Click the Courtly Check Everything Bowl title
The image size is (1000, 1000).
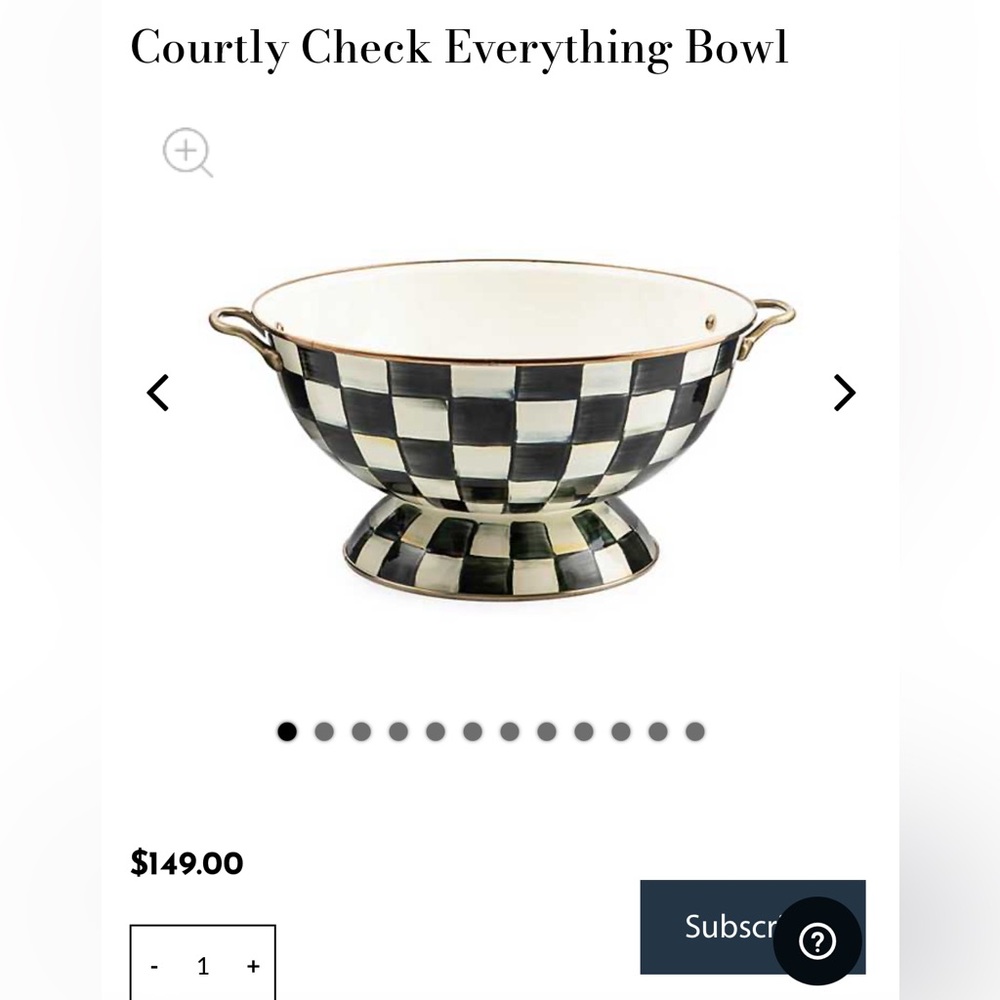pos(459,47)
